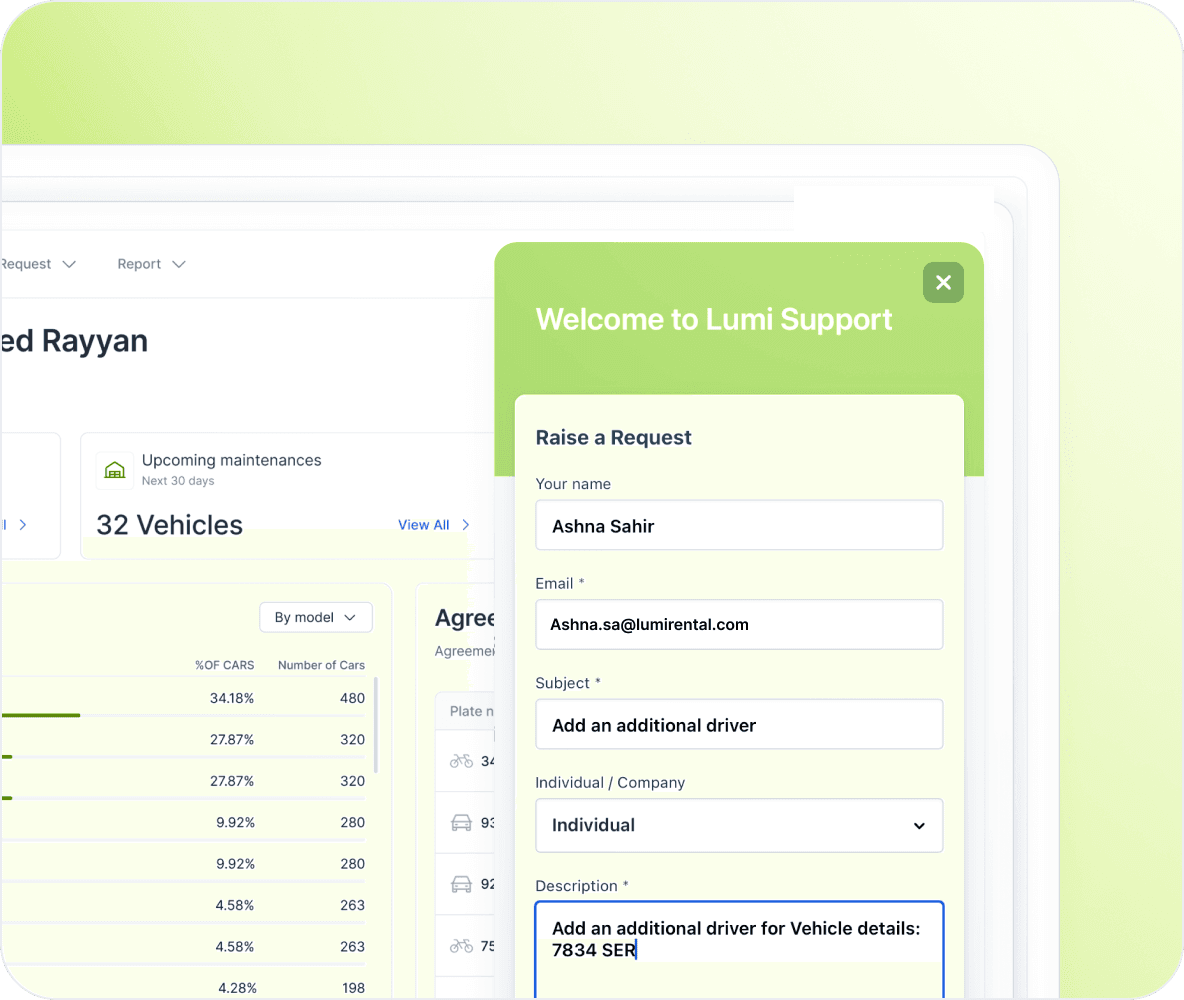Open the Report menu
Viewport: 1184px width, 1000px height.
click(x=151, y=264)
